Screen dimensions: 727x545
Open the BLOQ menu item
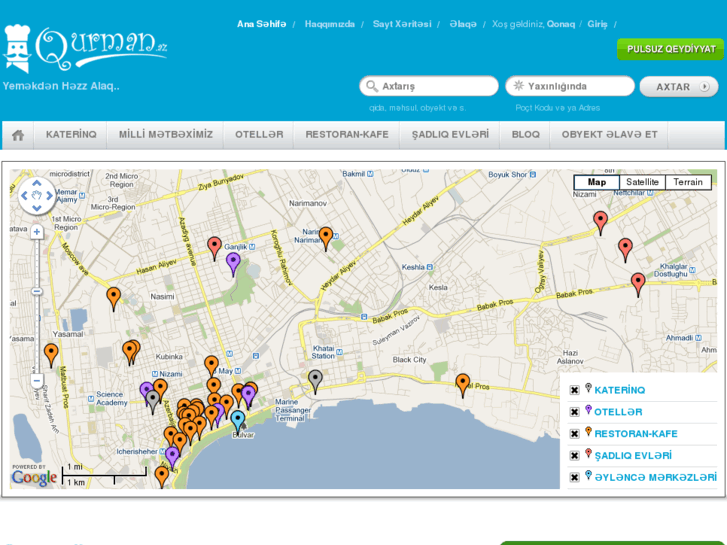point(525,135)
